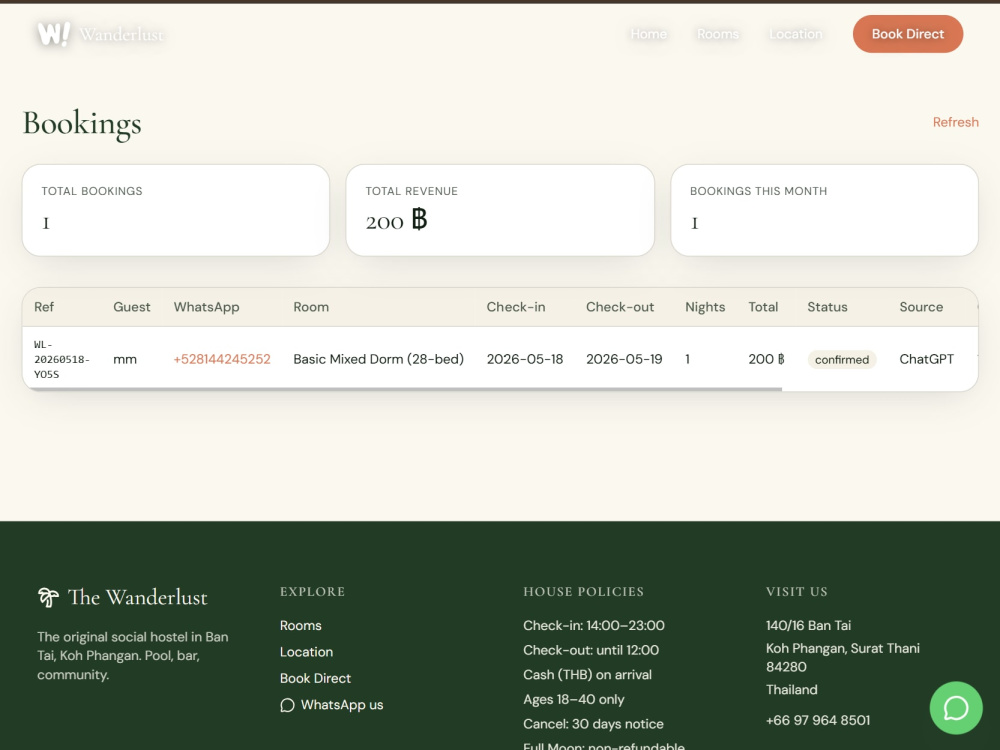
Task: Call +66 97 964 8501 phone link
Action: tap(818, 720)
